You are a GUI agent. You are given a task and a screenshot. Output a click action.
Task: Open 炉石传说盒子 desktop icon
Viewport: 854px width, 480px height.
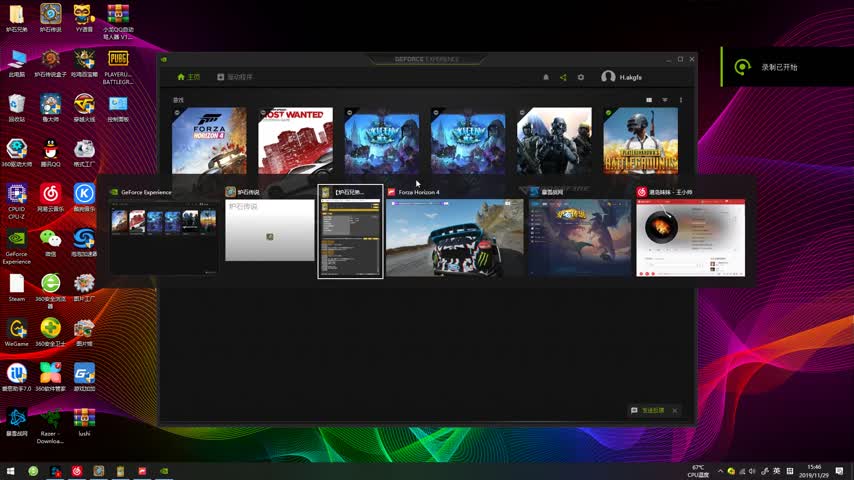pos(50,63)
